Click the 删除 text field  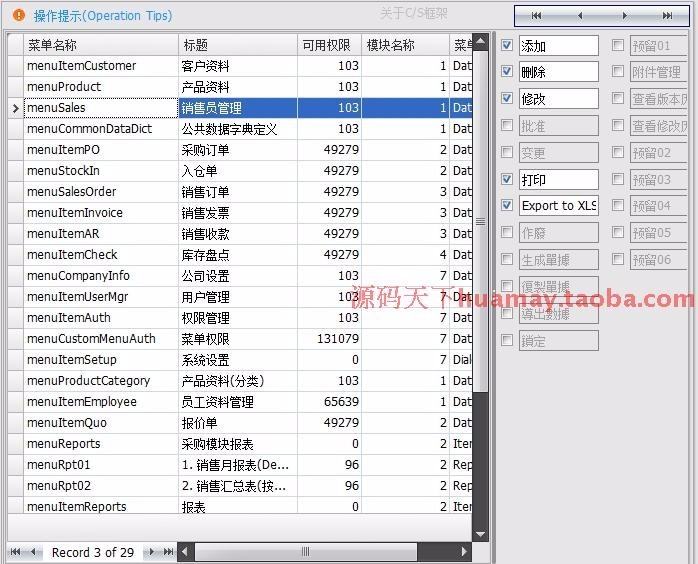coord(559,72)
